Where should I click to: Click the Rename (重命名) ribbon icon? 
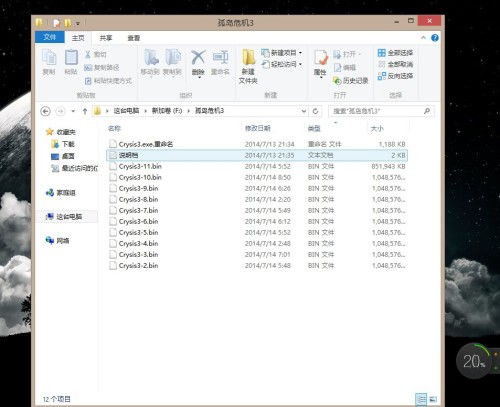click(x=220, y=58)
